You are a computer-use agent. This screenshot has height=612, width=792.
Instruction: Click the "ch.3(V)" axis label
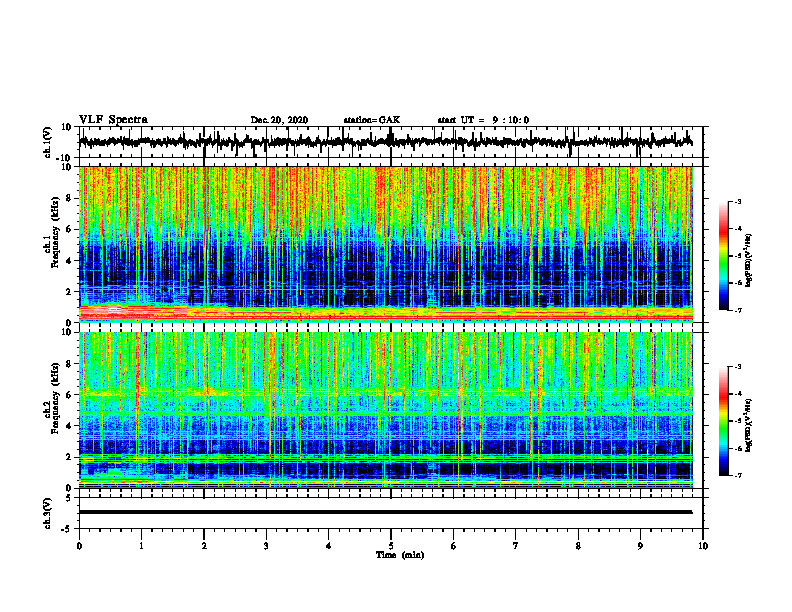click(x=48, y=513)
